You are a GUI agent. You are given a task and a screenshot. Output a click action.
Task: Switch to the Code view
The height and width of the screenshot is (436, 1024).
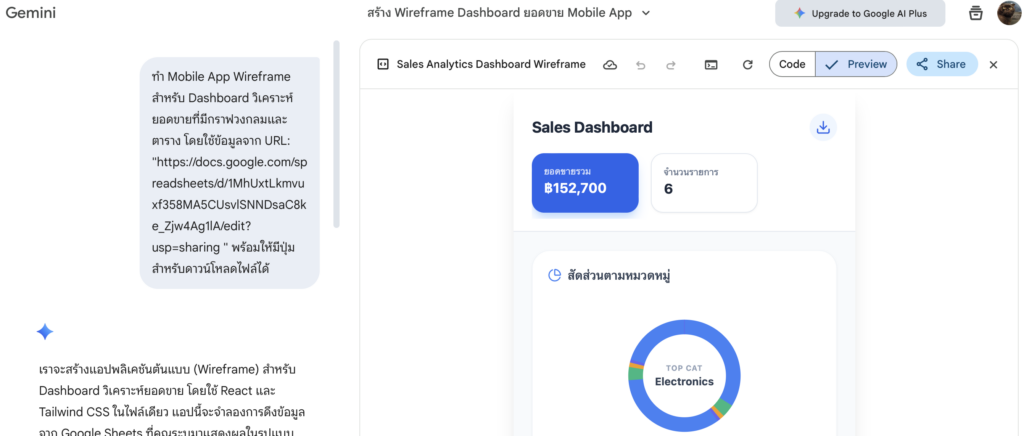click(792, 64)
